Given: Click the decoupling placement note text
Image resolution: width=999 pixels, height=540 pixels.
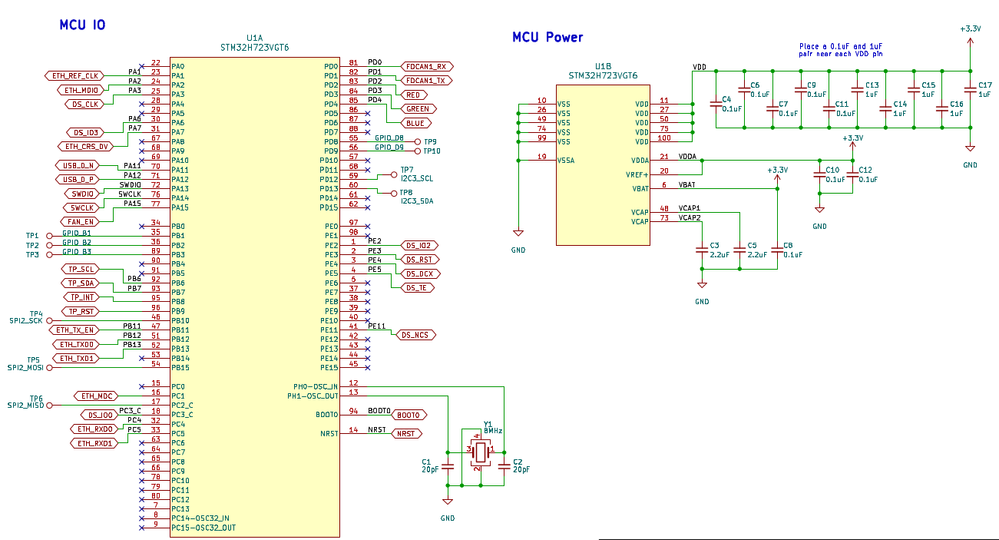Looking at the screenshot, I should pos(840,50).
